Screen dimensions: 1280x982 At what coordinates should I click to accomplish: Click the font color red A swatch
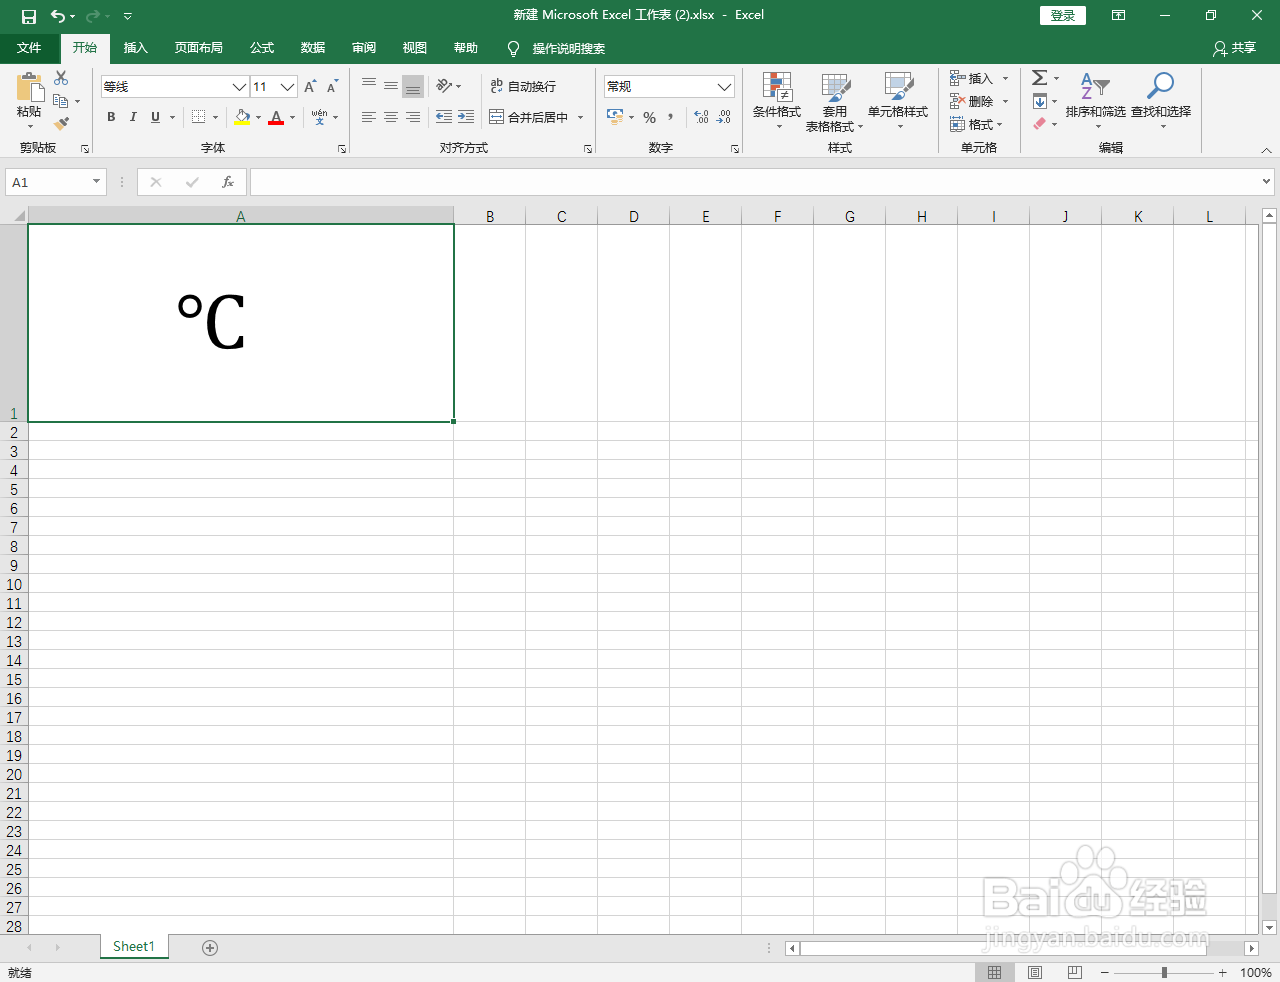(x=277, y=117)
